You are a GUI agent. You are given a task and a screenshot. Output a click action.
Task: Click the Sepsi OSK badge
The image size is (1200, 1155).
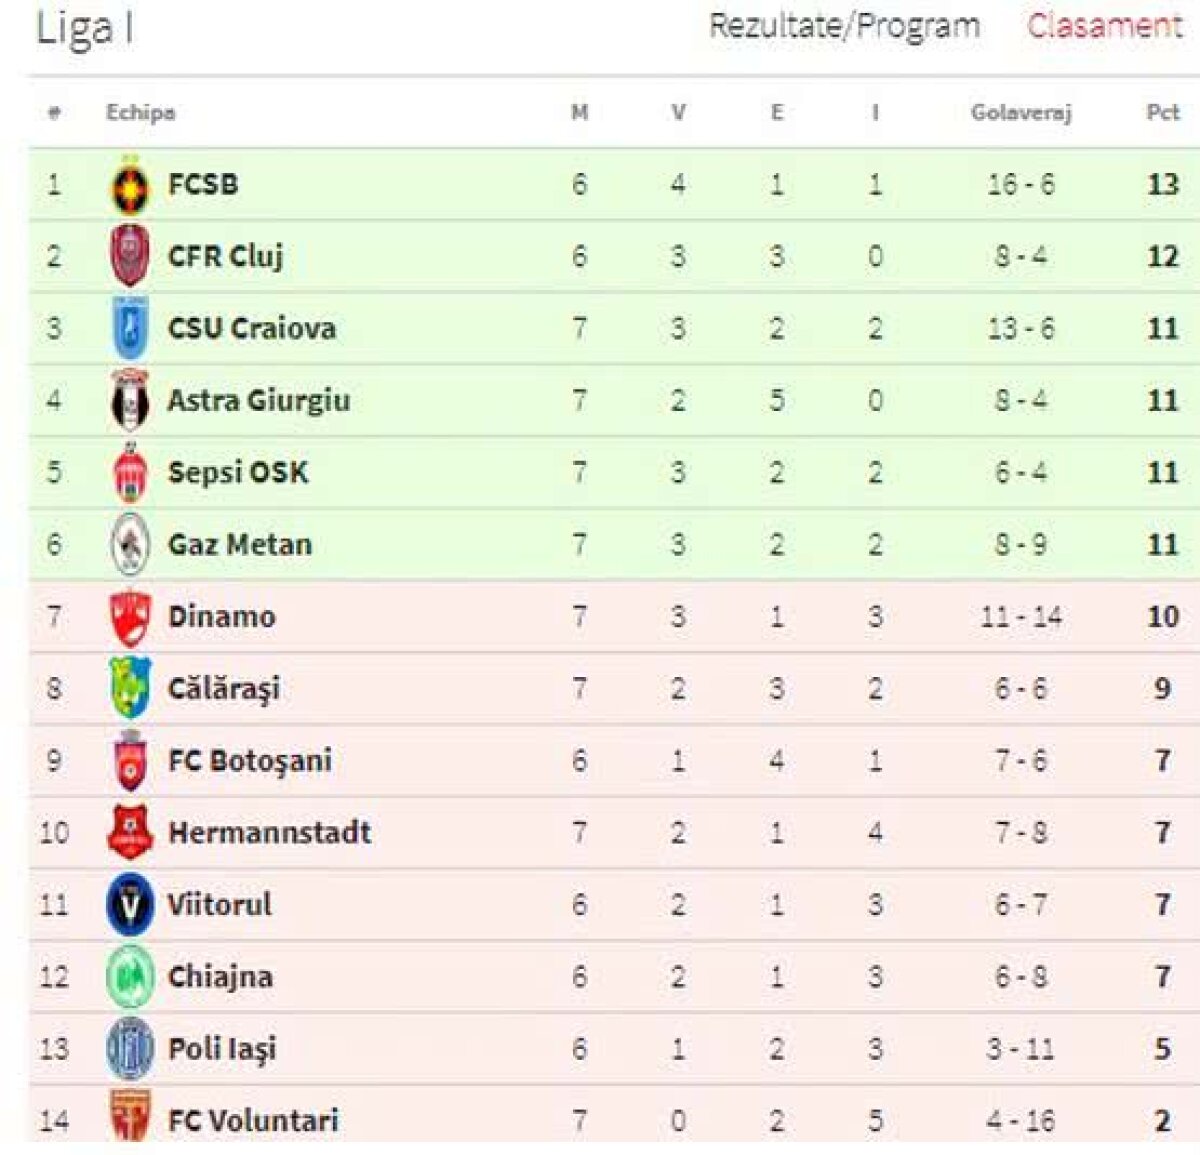coord(129,471)
